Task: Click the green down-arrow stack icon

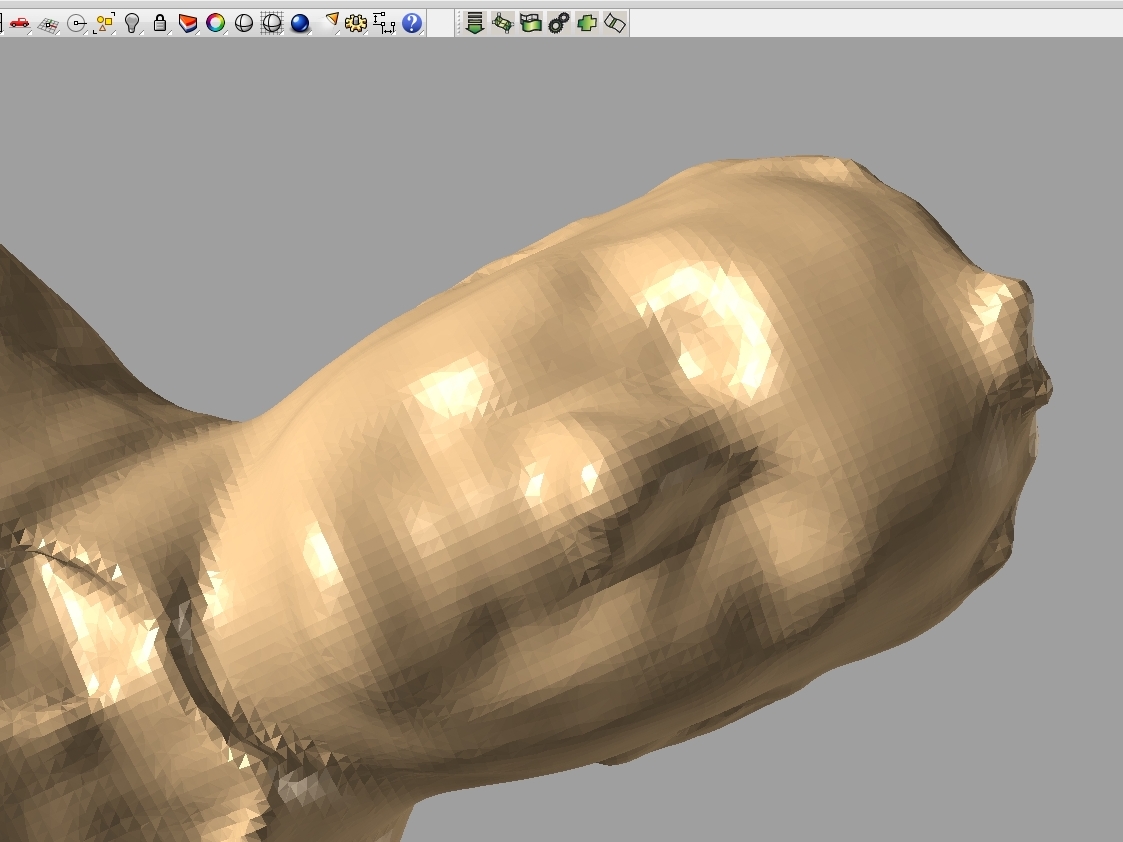Action: (475, 23)
